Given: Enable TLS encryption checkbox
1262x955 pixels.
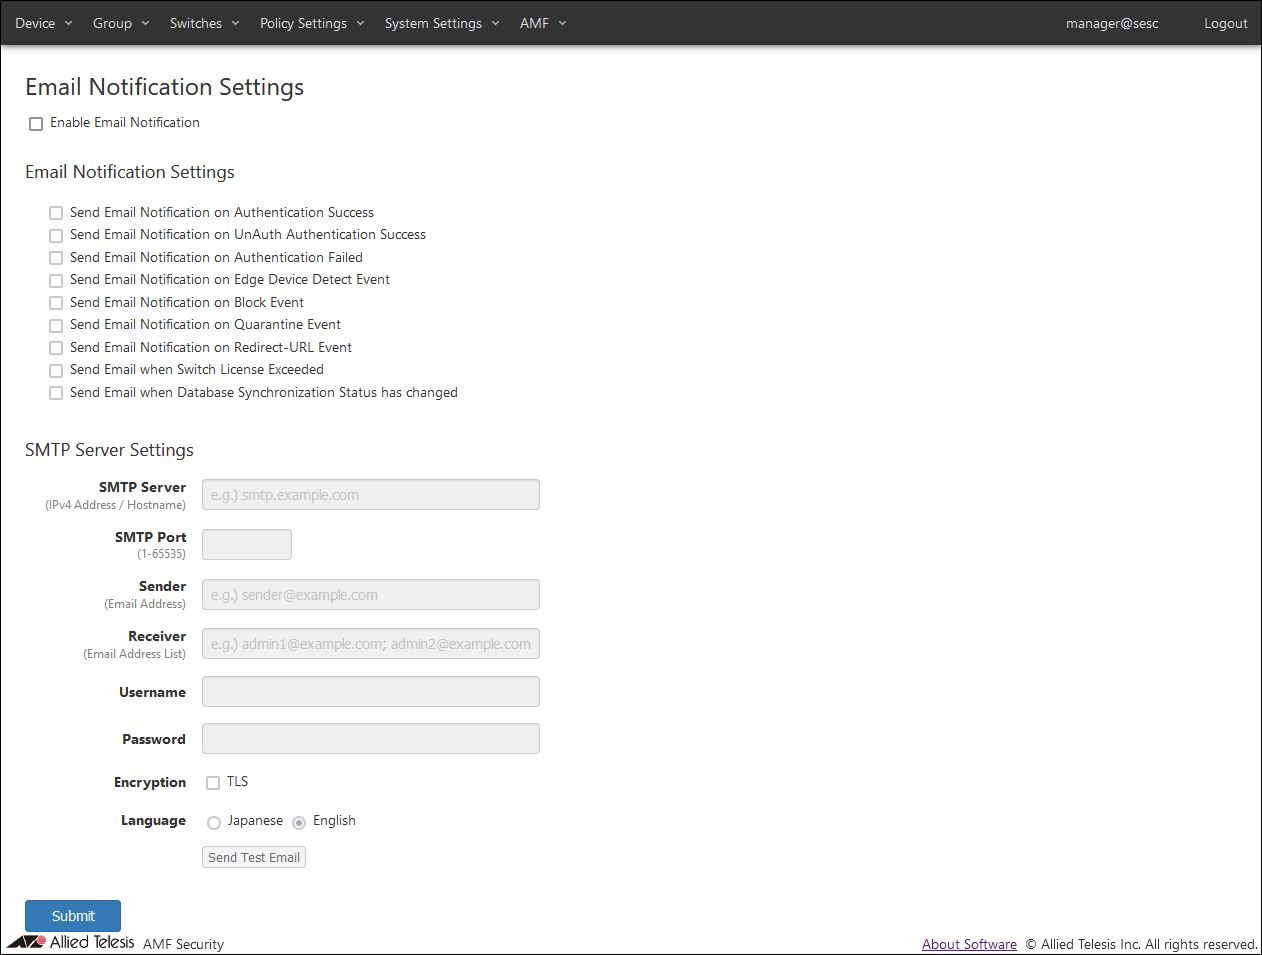Looking at the screenshot, I should point(213,783).
